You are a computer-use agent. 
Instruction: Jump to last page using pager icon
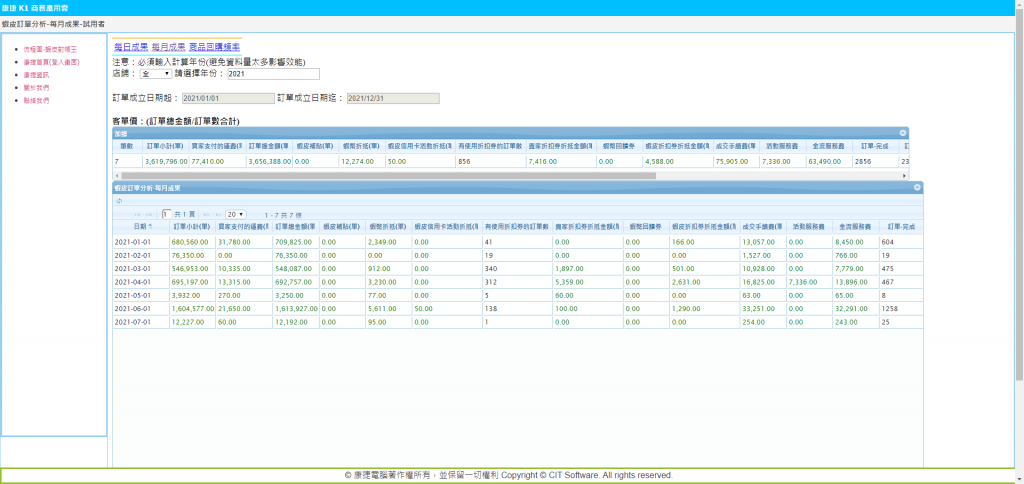click(216, 214)
